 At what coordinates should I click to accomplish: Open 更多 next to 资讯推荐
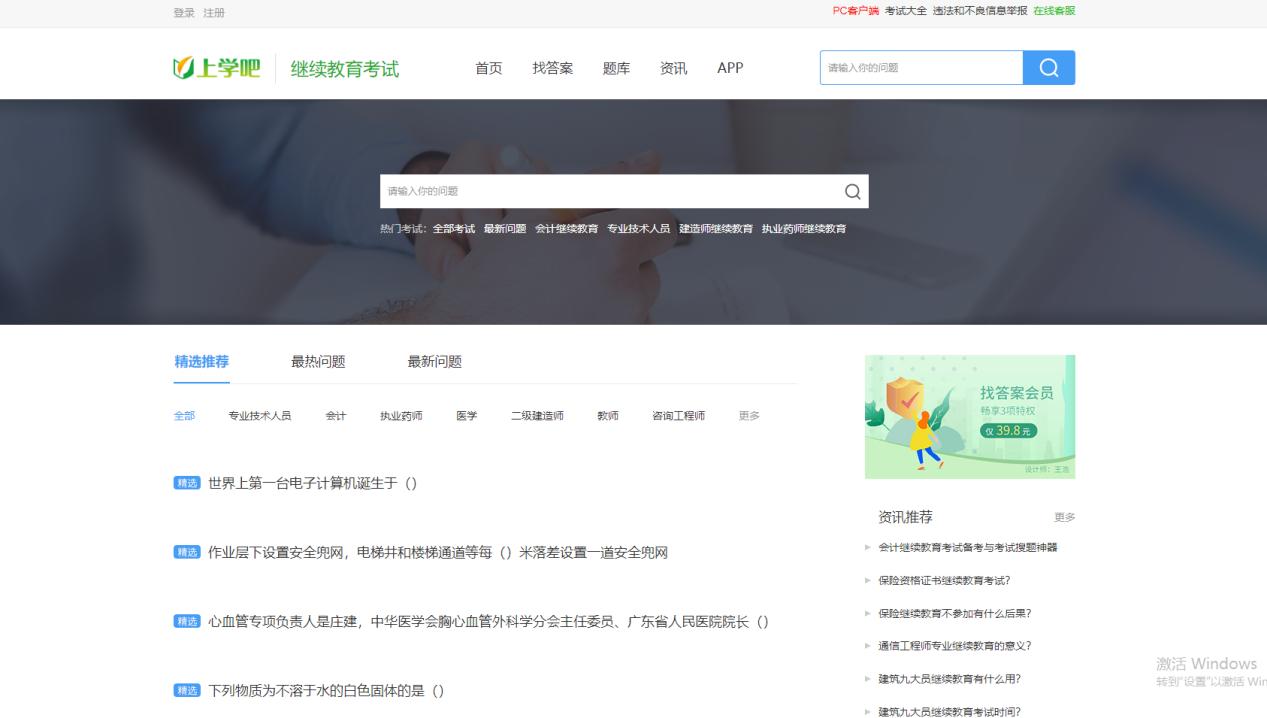point(1063,516)
